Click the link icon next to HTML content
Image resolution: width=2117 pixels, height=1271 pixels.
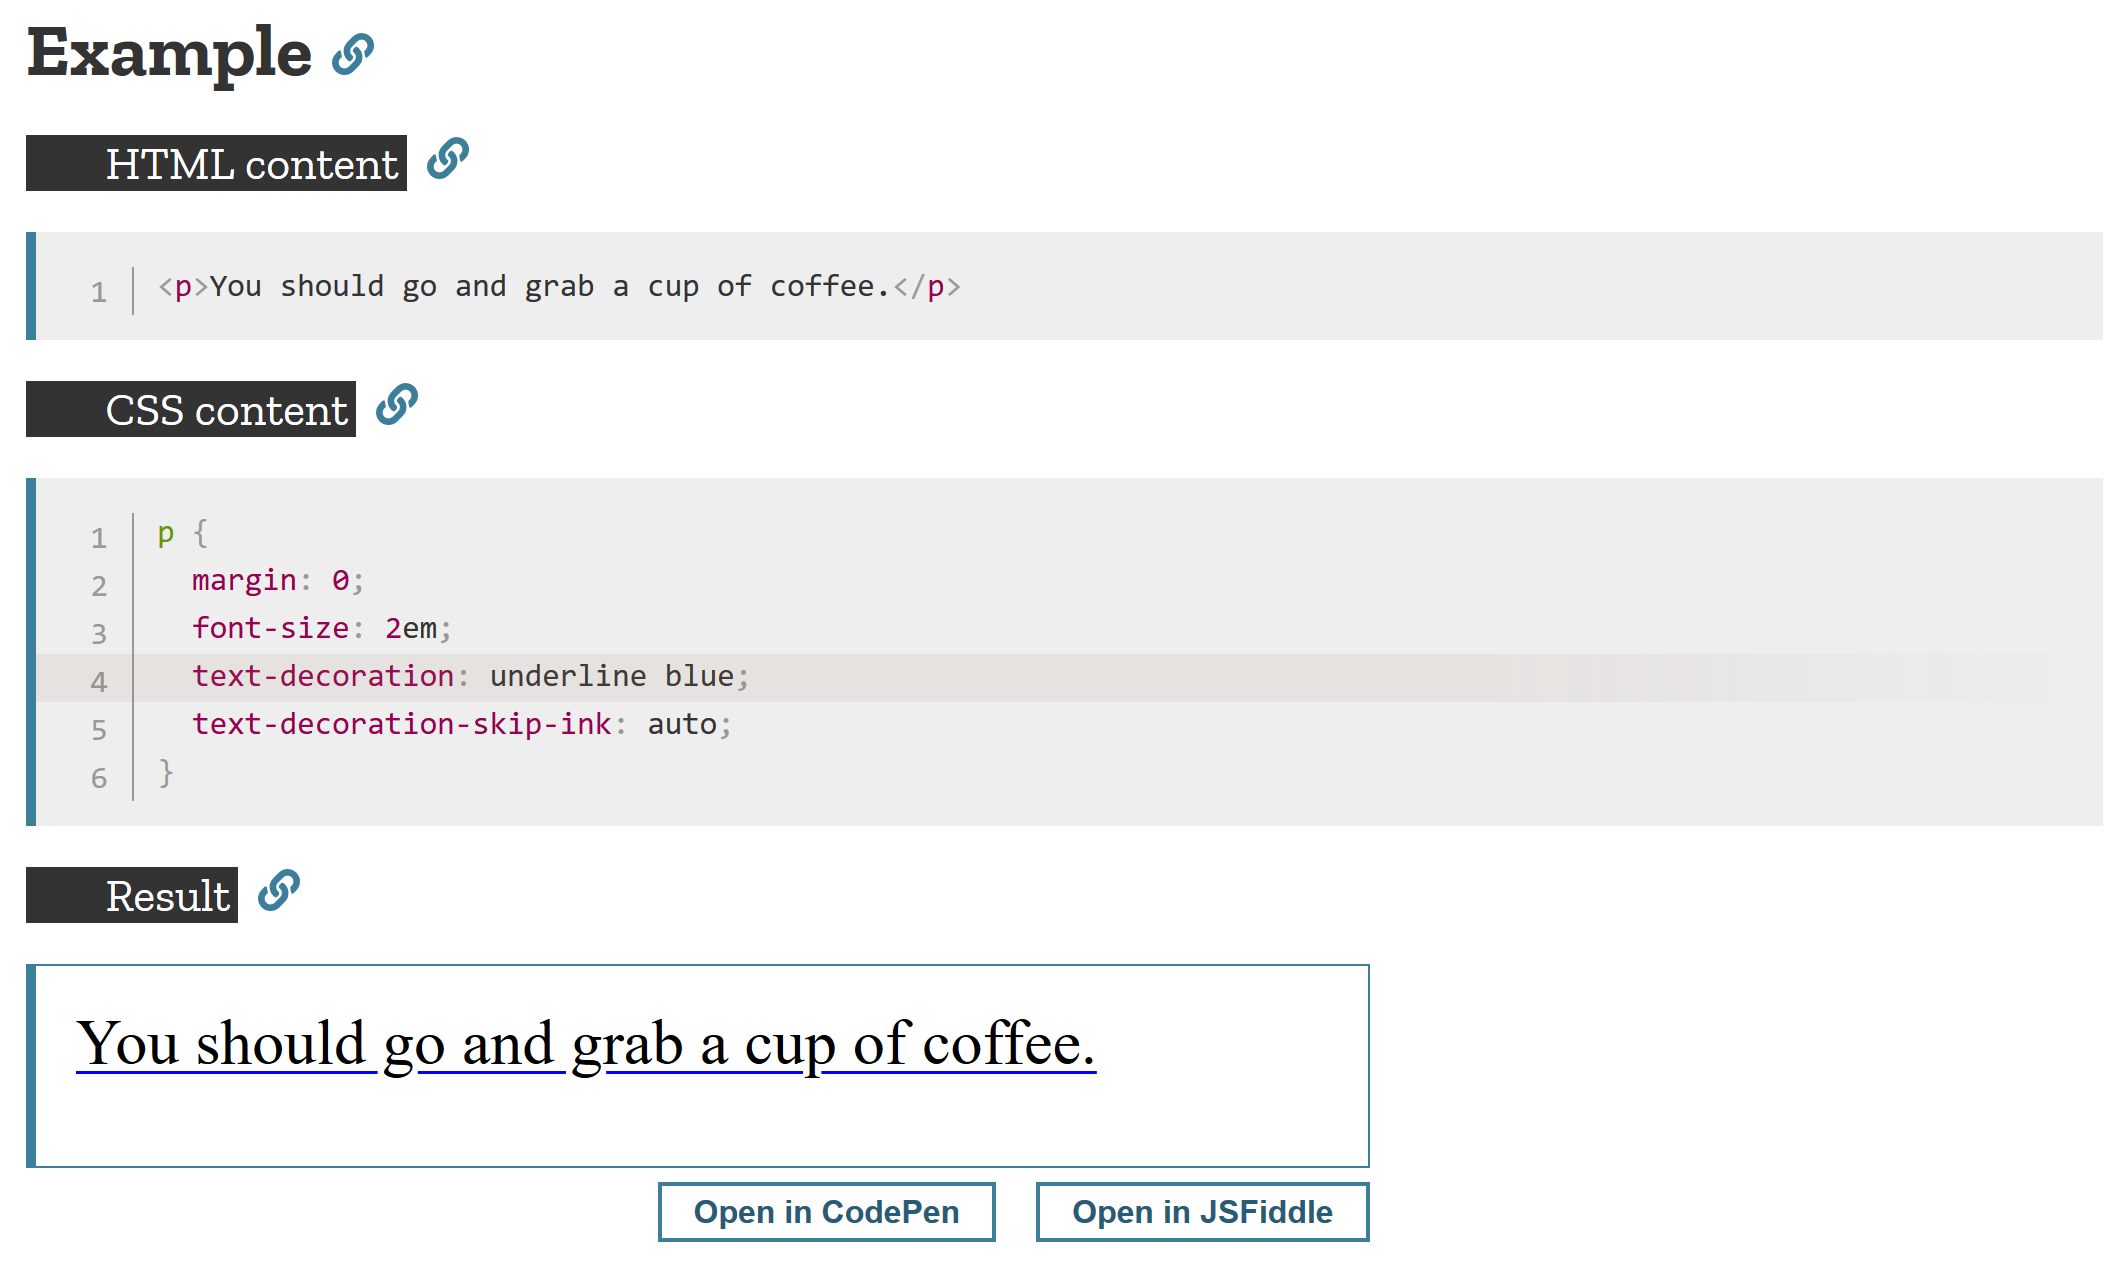coord(448,159)
